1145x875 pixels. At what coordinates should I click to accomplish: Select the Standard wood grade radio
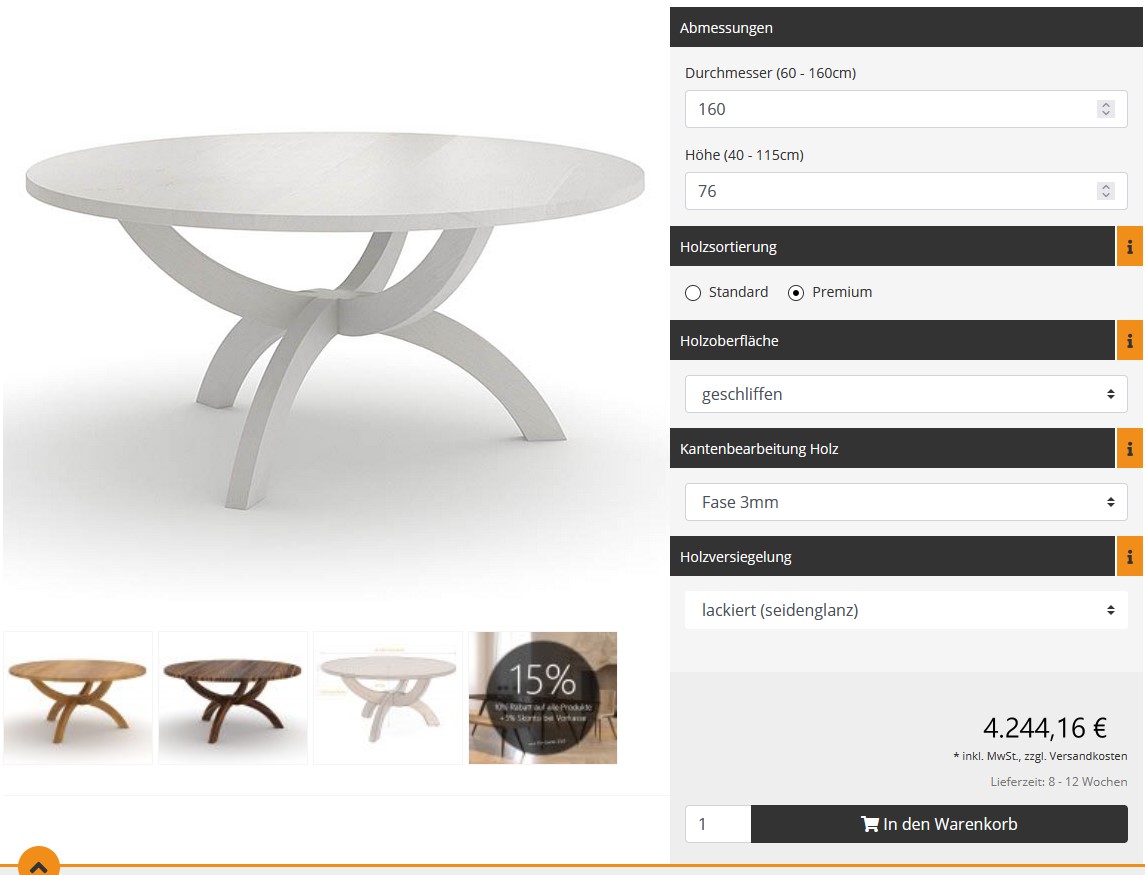pyautogui.click(x=693, y=293)
